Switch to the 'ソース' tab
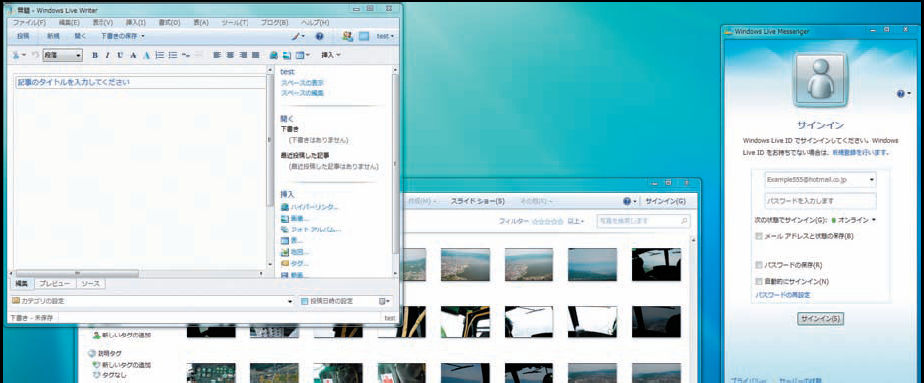 coord(90,284)
